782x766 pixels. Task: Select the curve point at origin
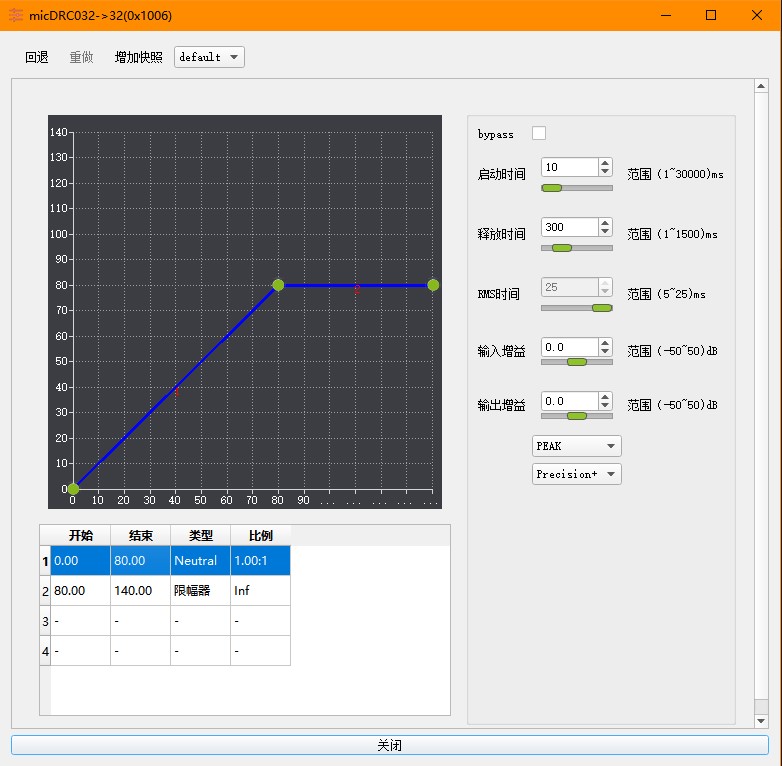73,489
